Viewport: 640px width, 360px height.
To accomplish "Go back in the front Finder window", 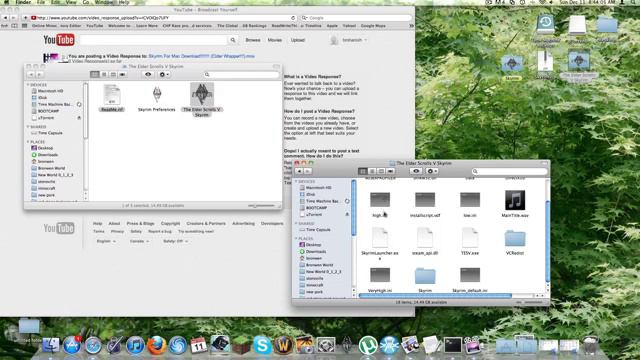I will tap(299, 171).
